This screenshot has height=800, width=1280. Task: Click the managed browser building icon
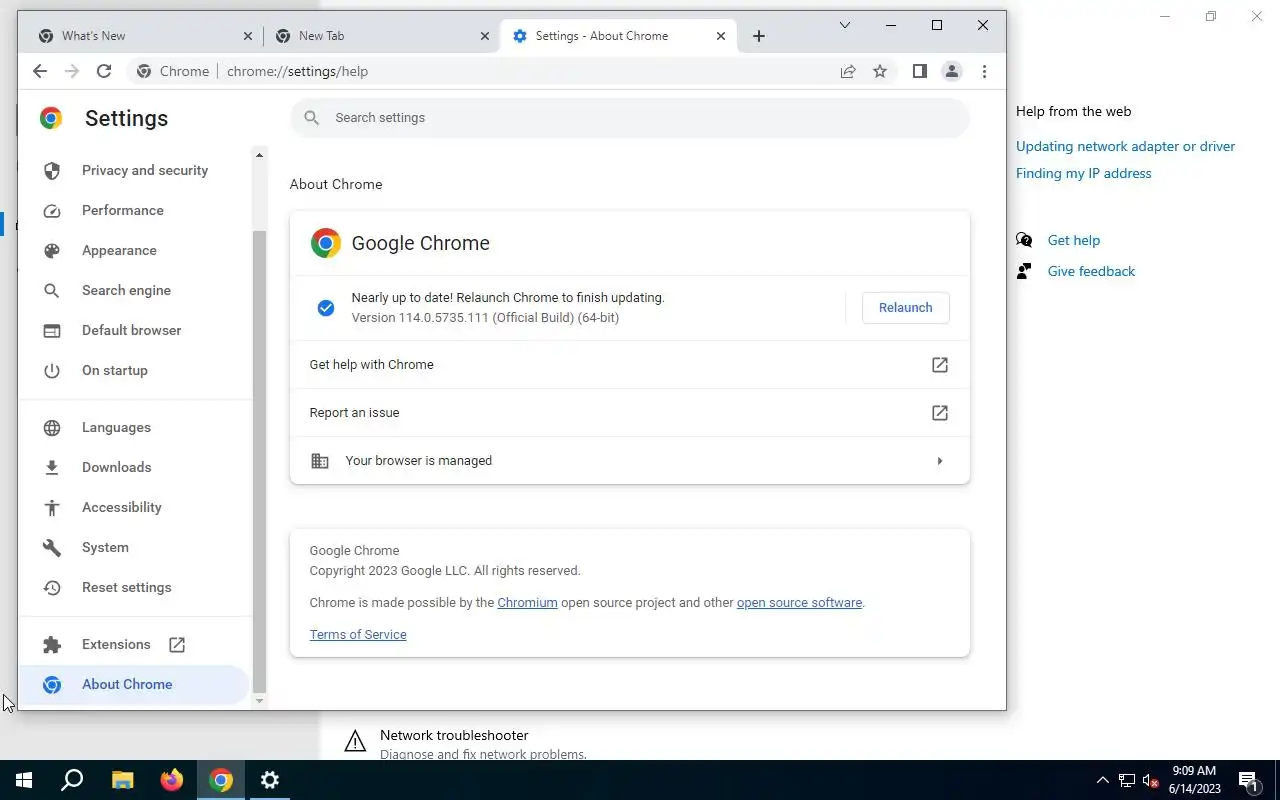[x=320, y=461]
